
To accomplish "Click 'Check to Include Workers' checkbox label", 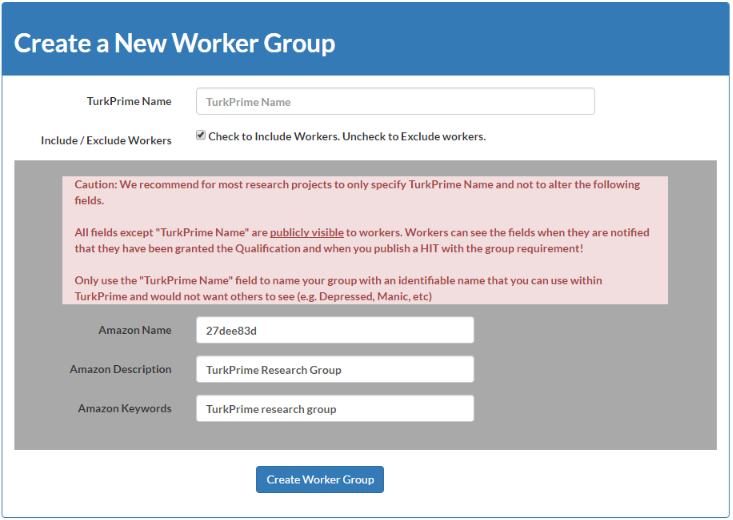I will click(x=347, y=137).
